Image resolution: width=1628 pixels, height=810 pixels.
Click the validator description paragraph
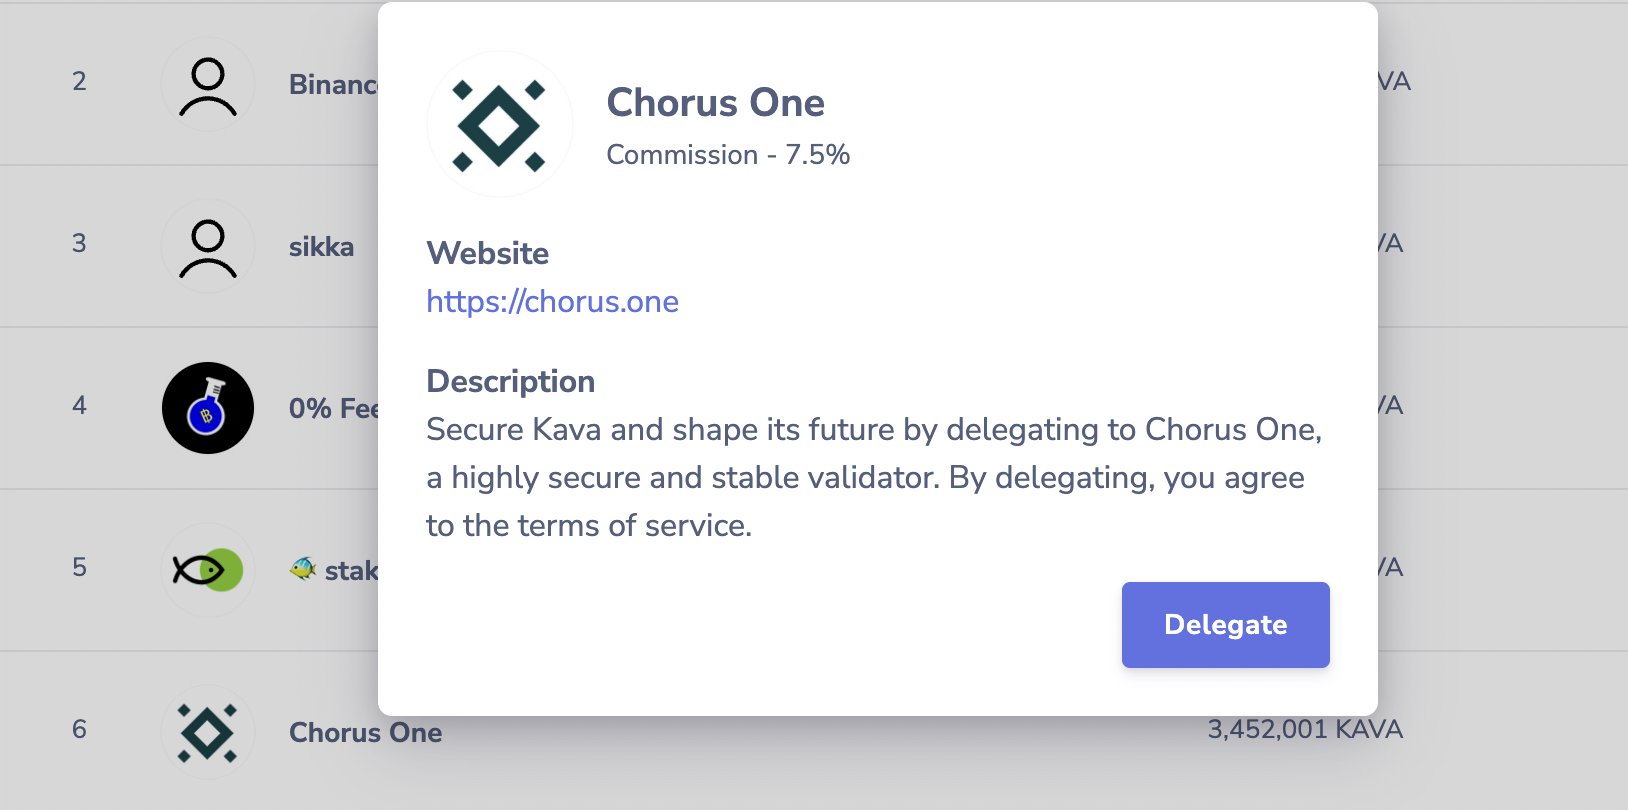(874, 478)
